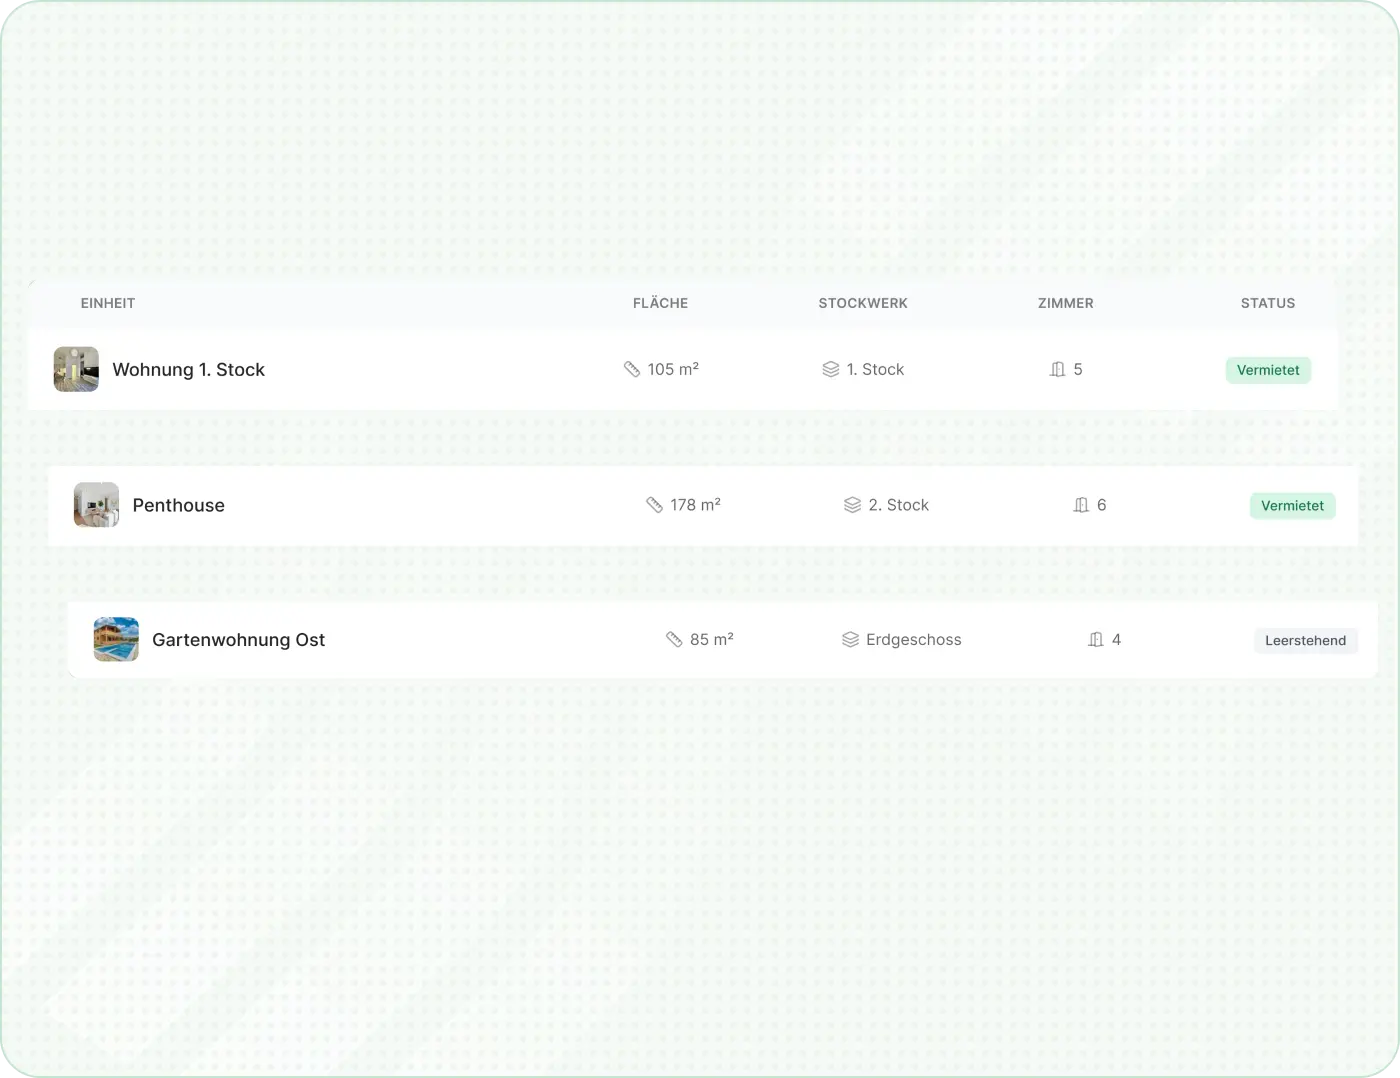The width and height of the screenshot is (1400, 1078).
Task: Open the Wohnung 1. Stock photo thumbnail
Action: point(76,369)
